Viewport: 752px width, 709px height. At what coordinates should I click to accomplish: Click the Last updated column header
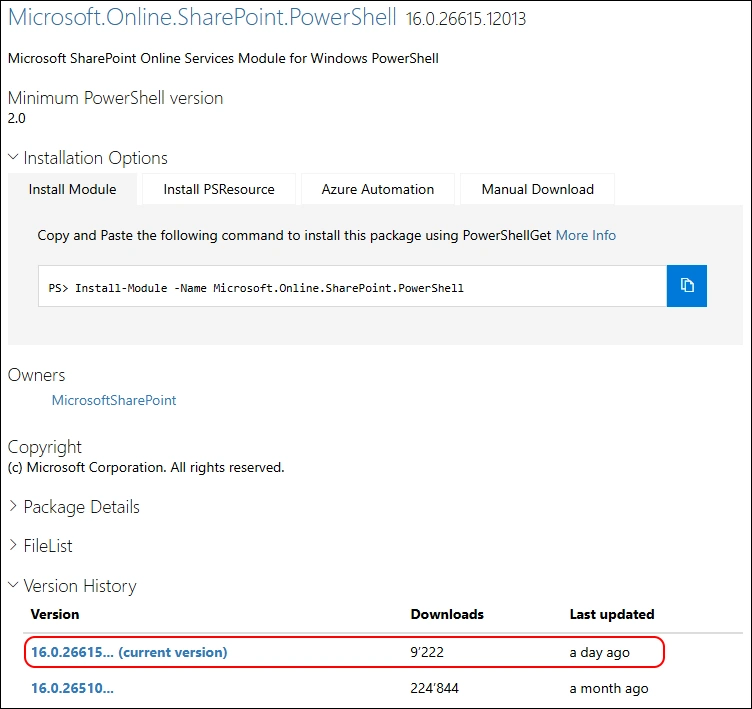pos(612,614)
